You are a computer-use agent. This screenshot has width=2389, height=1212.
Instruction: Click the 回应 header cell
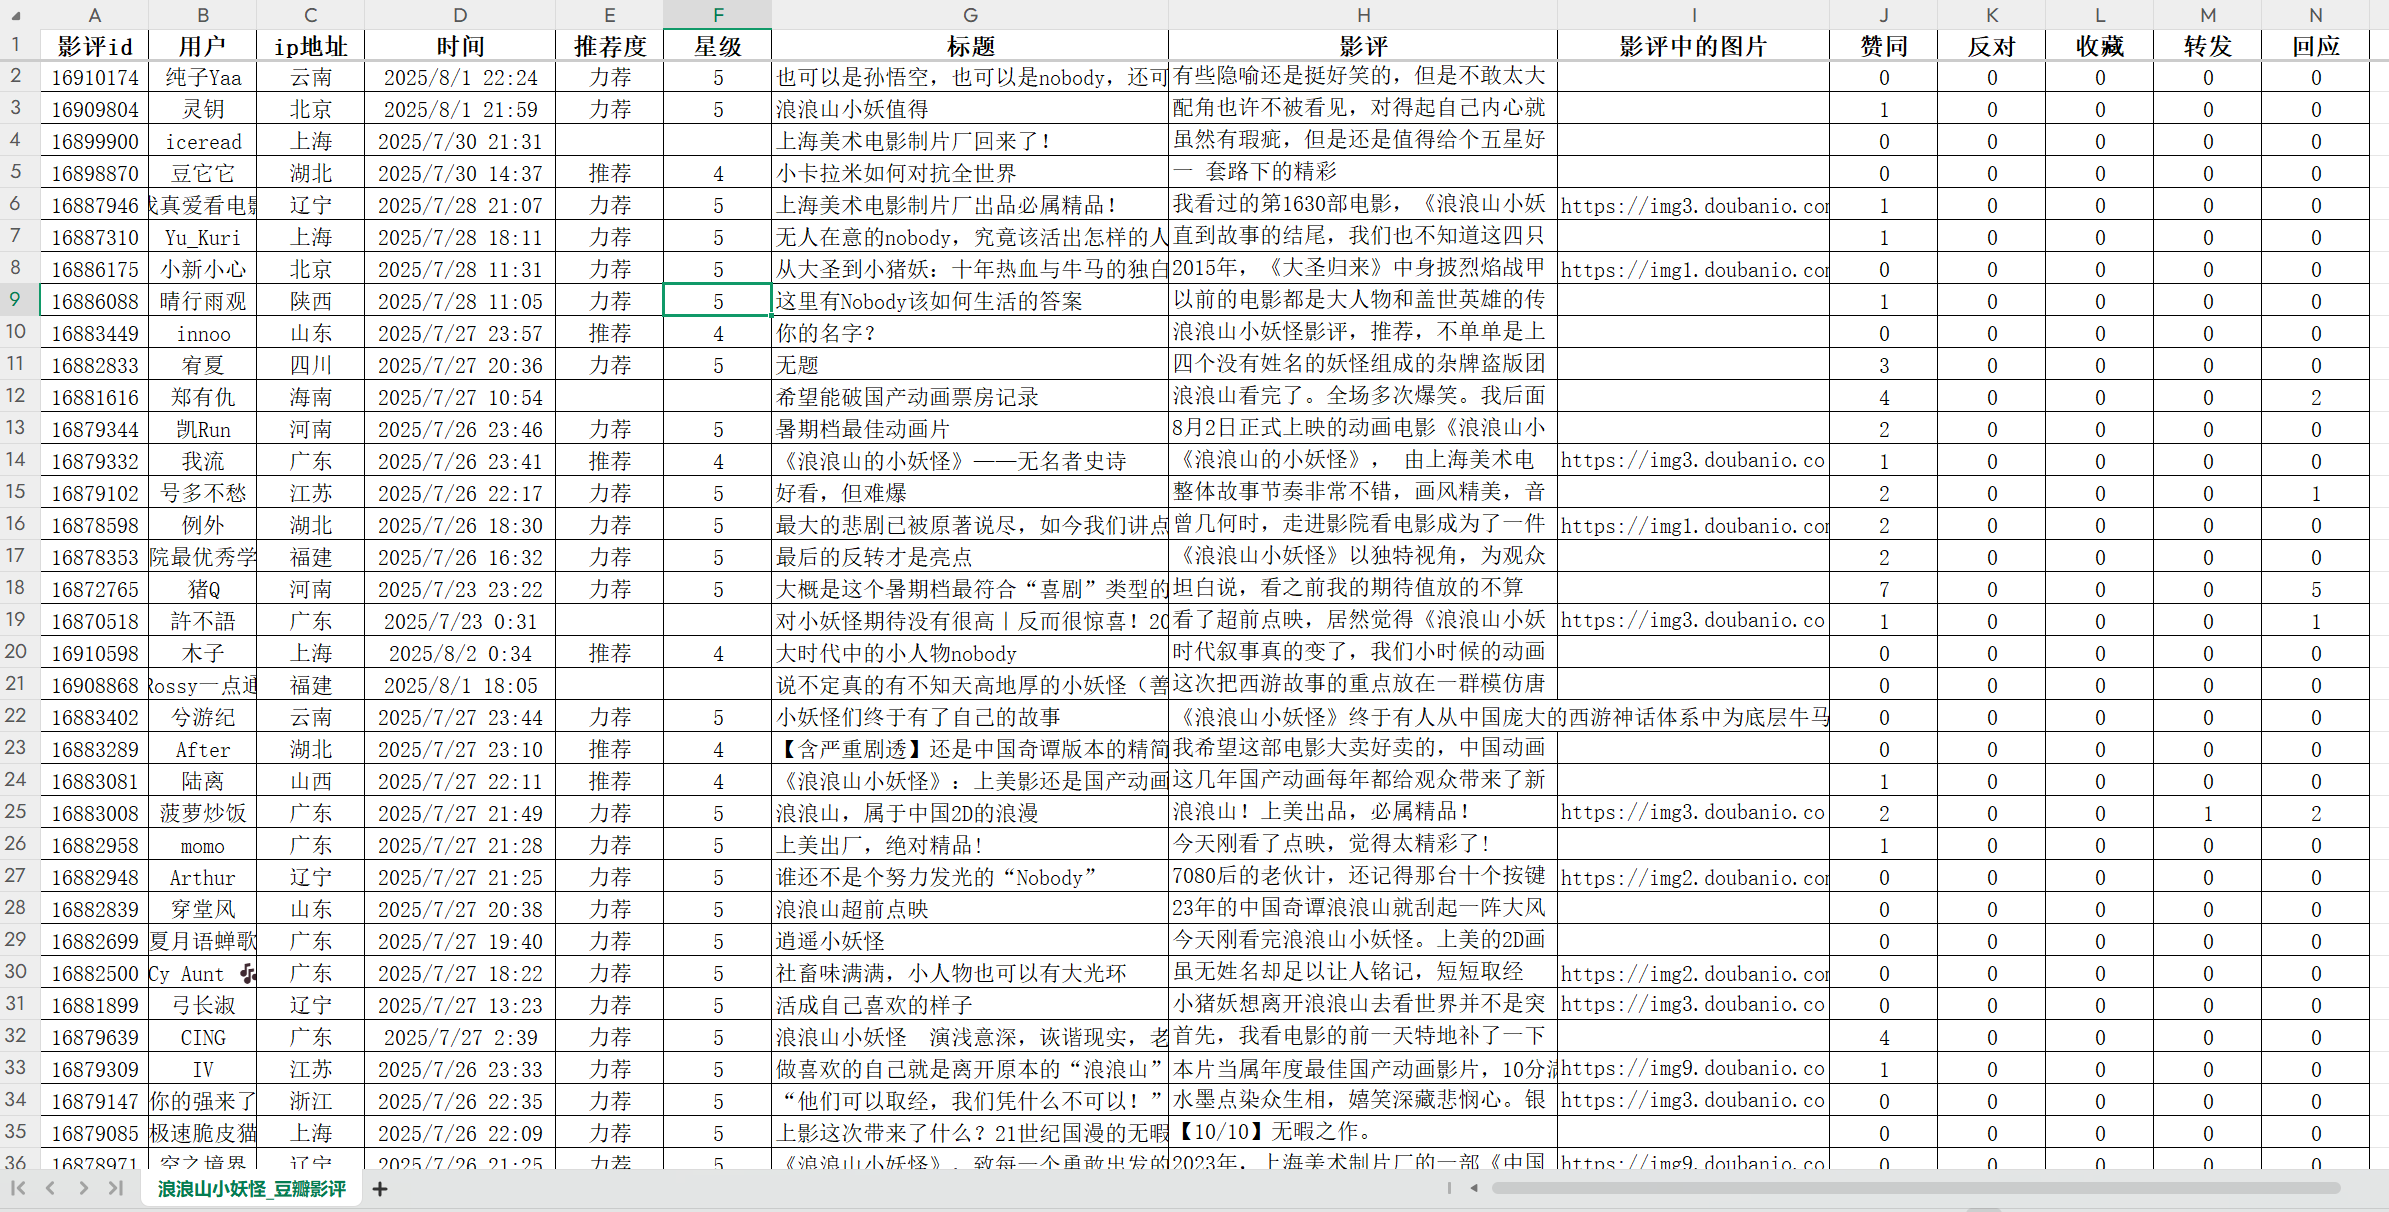click(x=2315, y=46)
